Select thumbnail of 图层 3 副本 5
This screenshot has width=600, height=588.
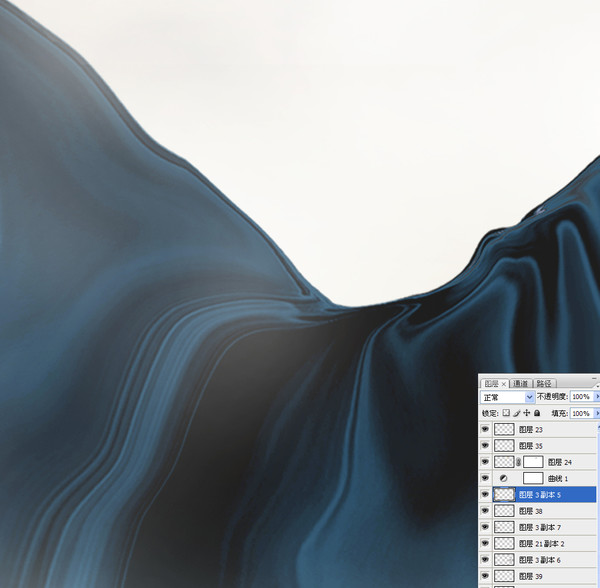coord(504,495)
